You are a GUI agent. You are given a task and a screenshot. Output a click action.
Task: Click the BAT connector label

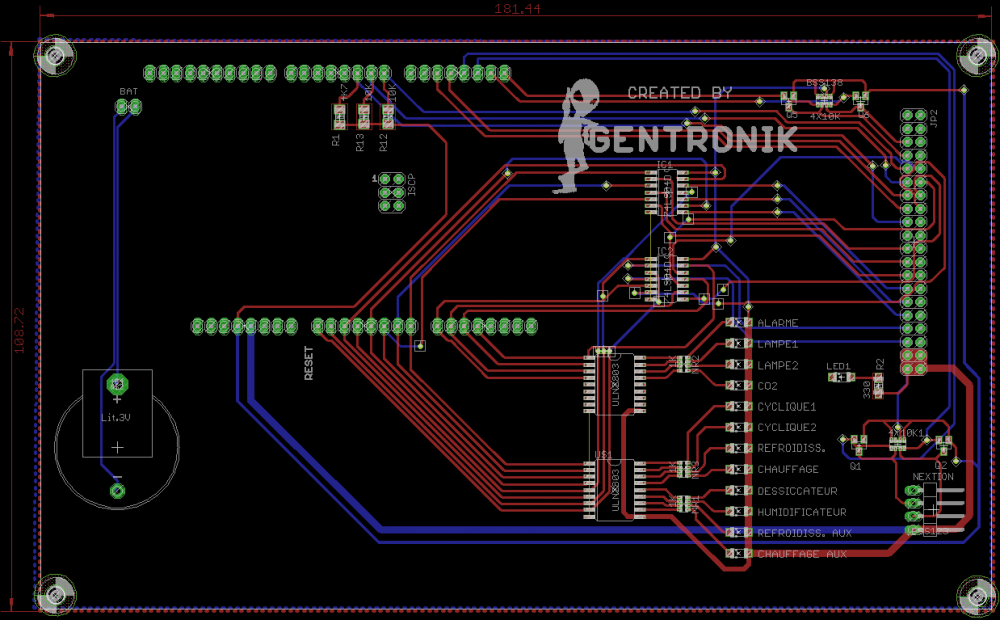point(128,92)
